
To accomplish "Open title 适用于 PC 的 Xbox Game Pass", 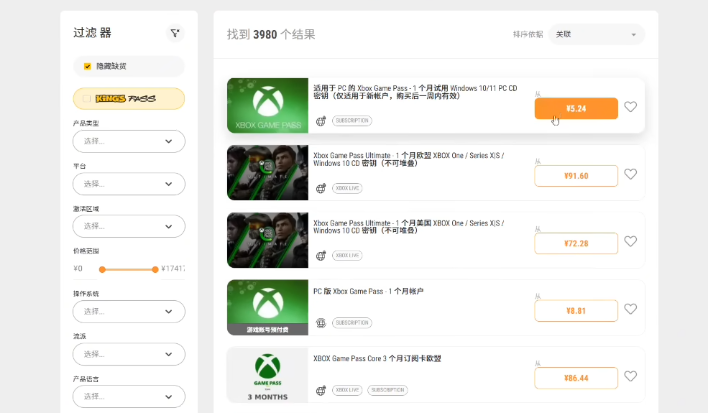I will tap(415, 92).
